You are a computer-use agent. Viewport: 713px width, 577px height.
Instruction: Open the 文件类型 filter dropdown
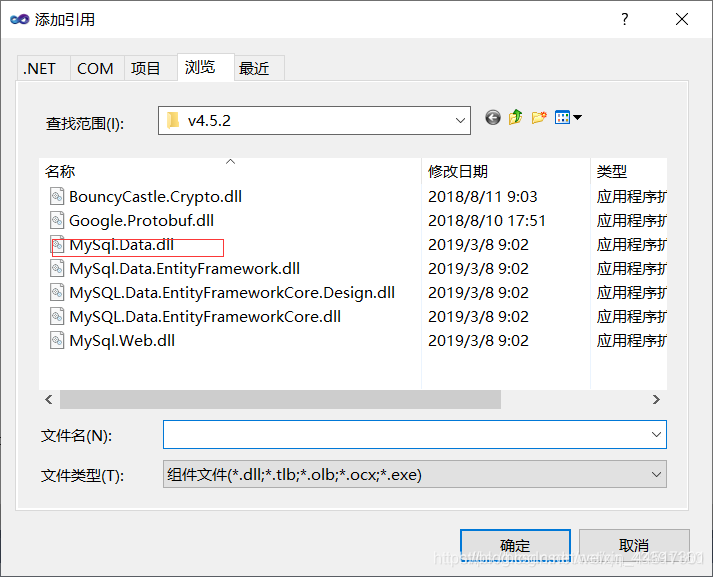click(415, 474)
